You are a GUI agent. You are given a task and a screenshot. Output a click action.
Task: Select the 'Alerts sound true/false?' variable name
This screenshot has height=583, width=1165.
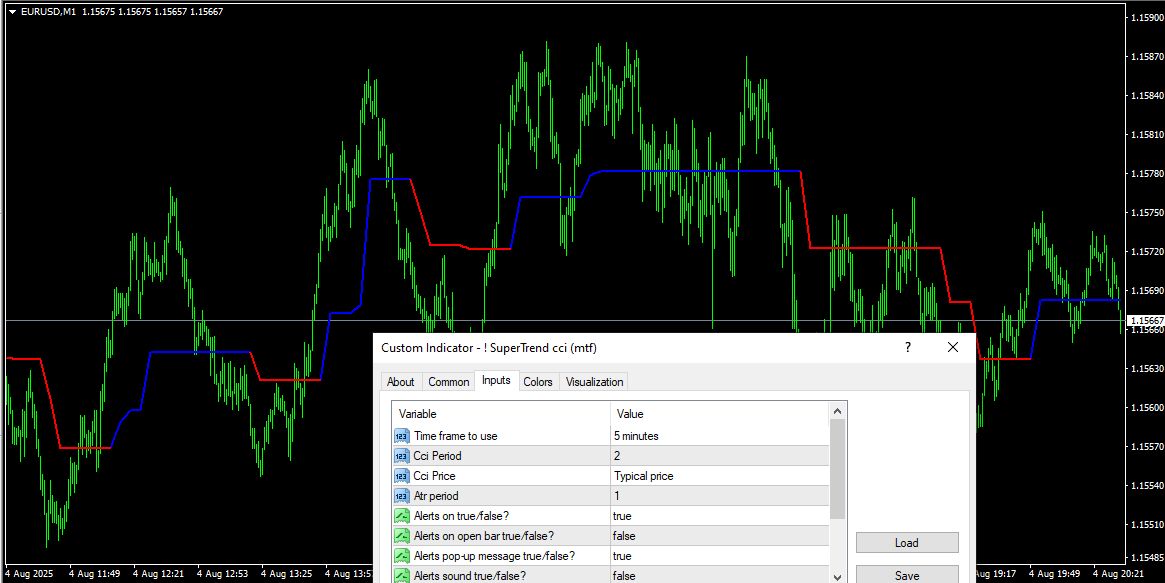point(470,576)
